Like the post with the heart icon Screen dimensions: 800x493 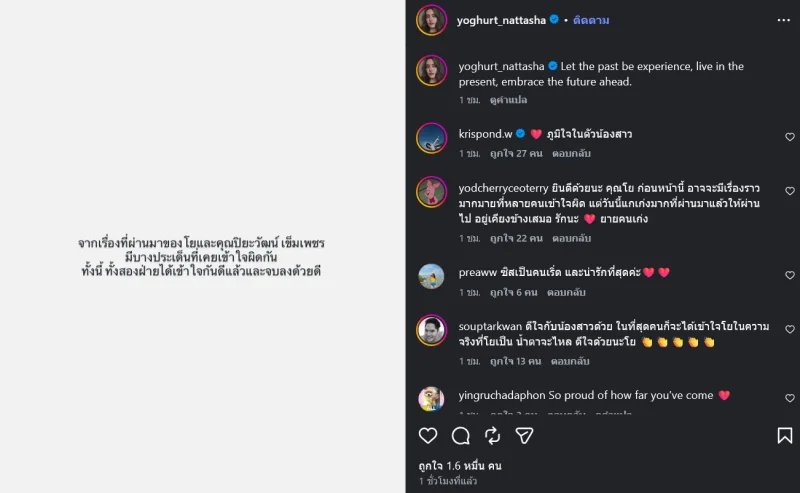click(x=428, y=435)
